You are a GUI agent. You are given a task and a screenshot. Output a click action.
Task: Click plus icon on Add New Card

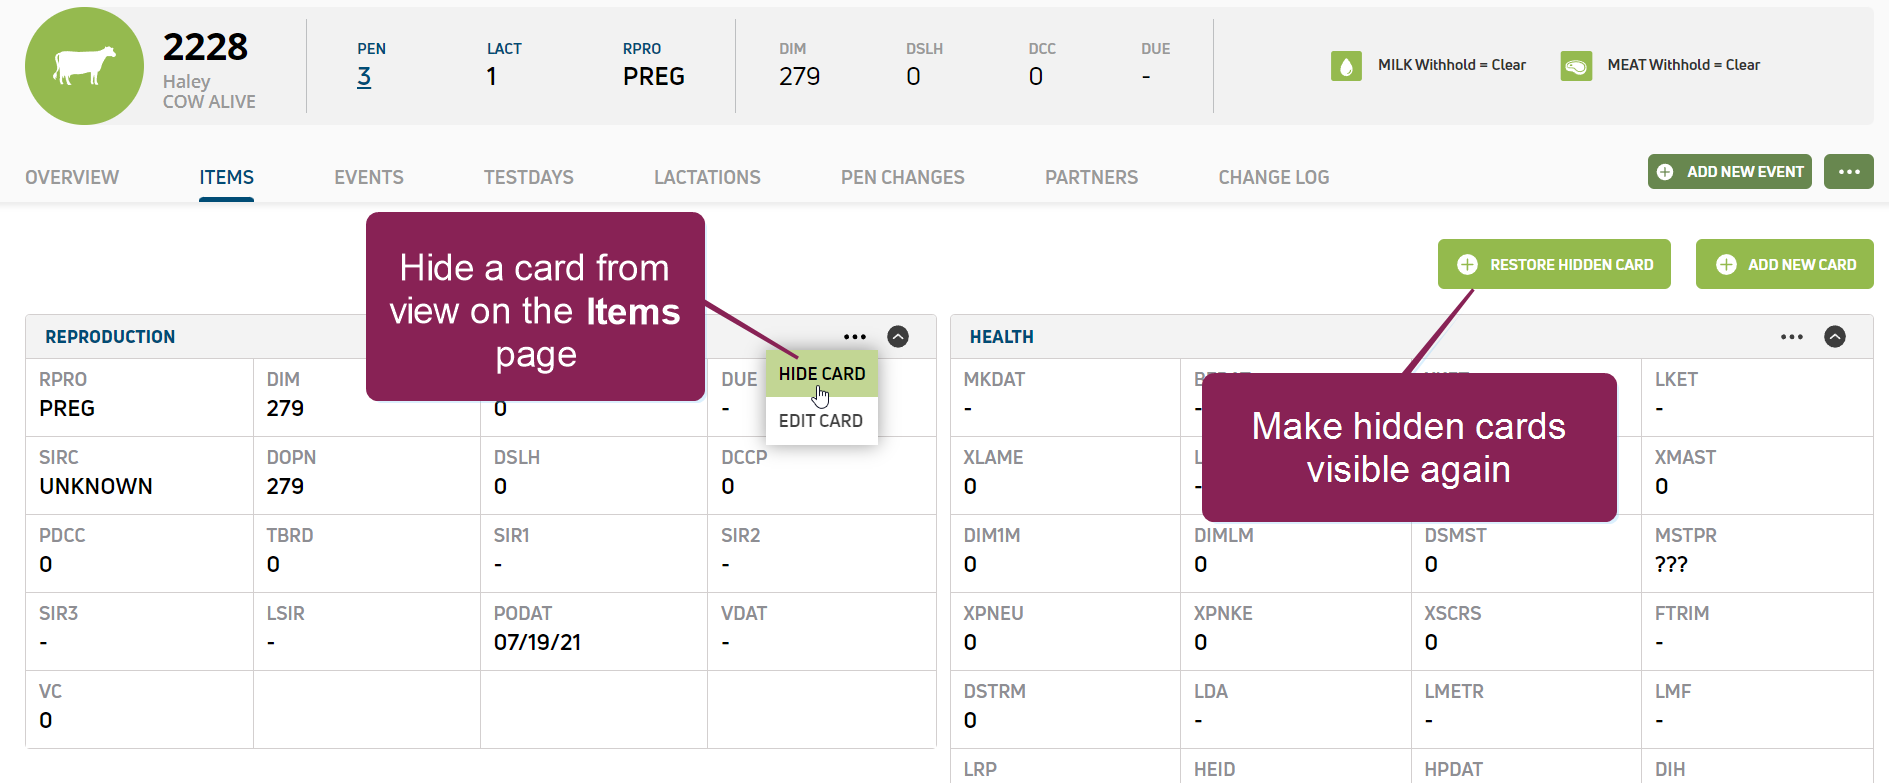pyautogui.click(x=1726, y=265)
